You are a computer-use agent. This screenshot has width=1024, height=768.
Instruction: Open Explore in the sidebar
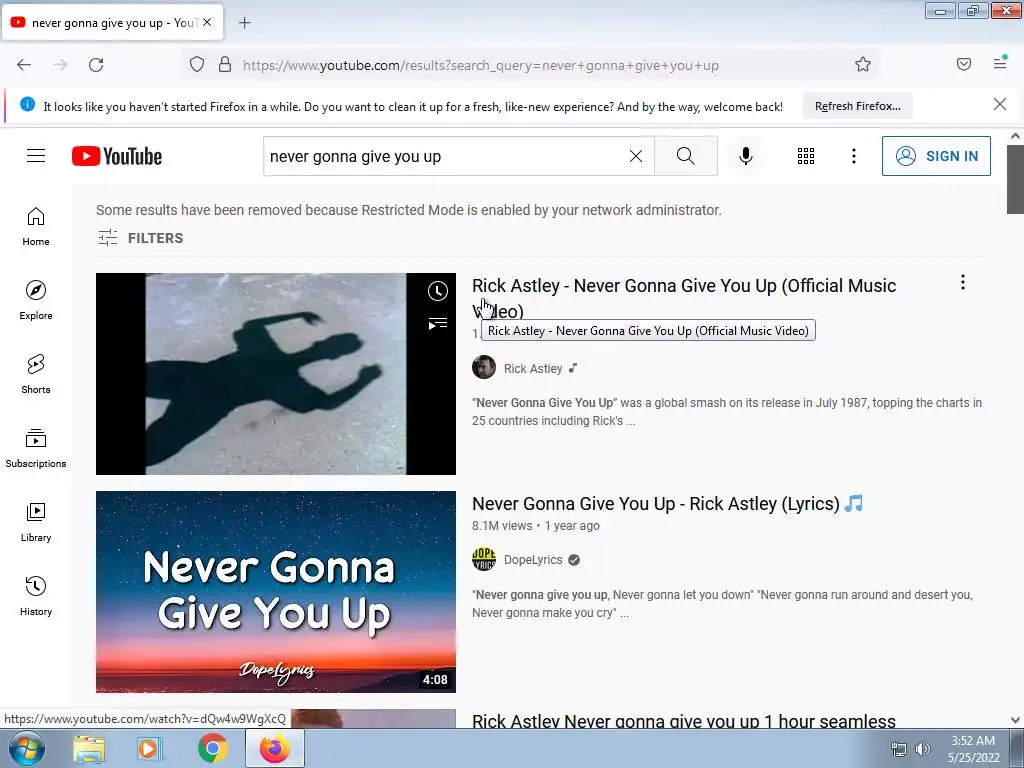pyautogui.click(x=36, y=300)
